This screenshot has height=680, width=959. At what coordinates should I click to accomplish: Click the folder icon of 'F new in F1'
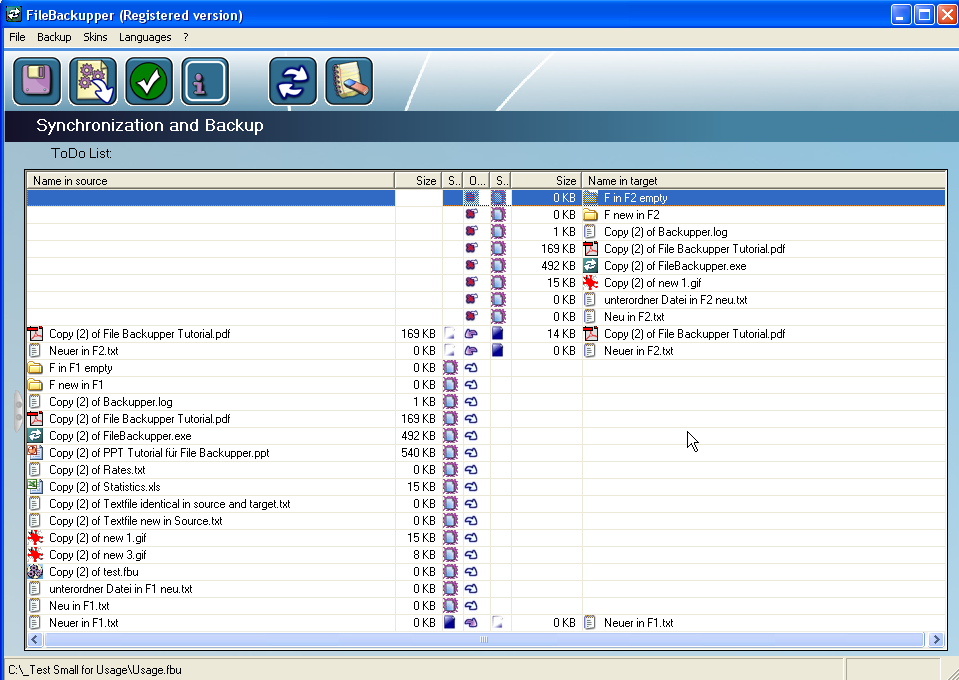tap(35, 385)
